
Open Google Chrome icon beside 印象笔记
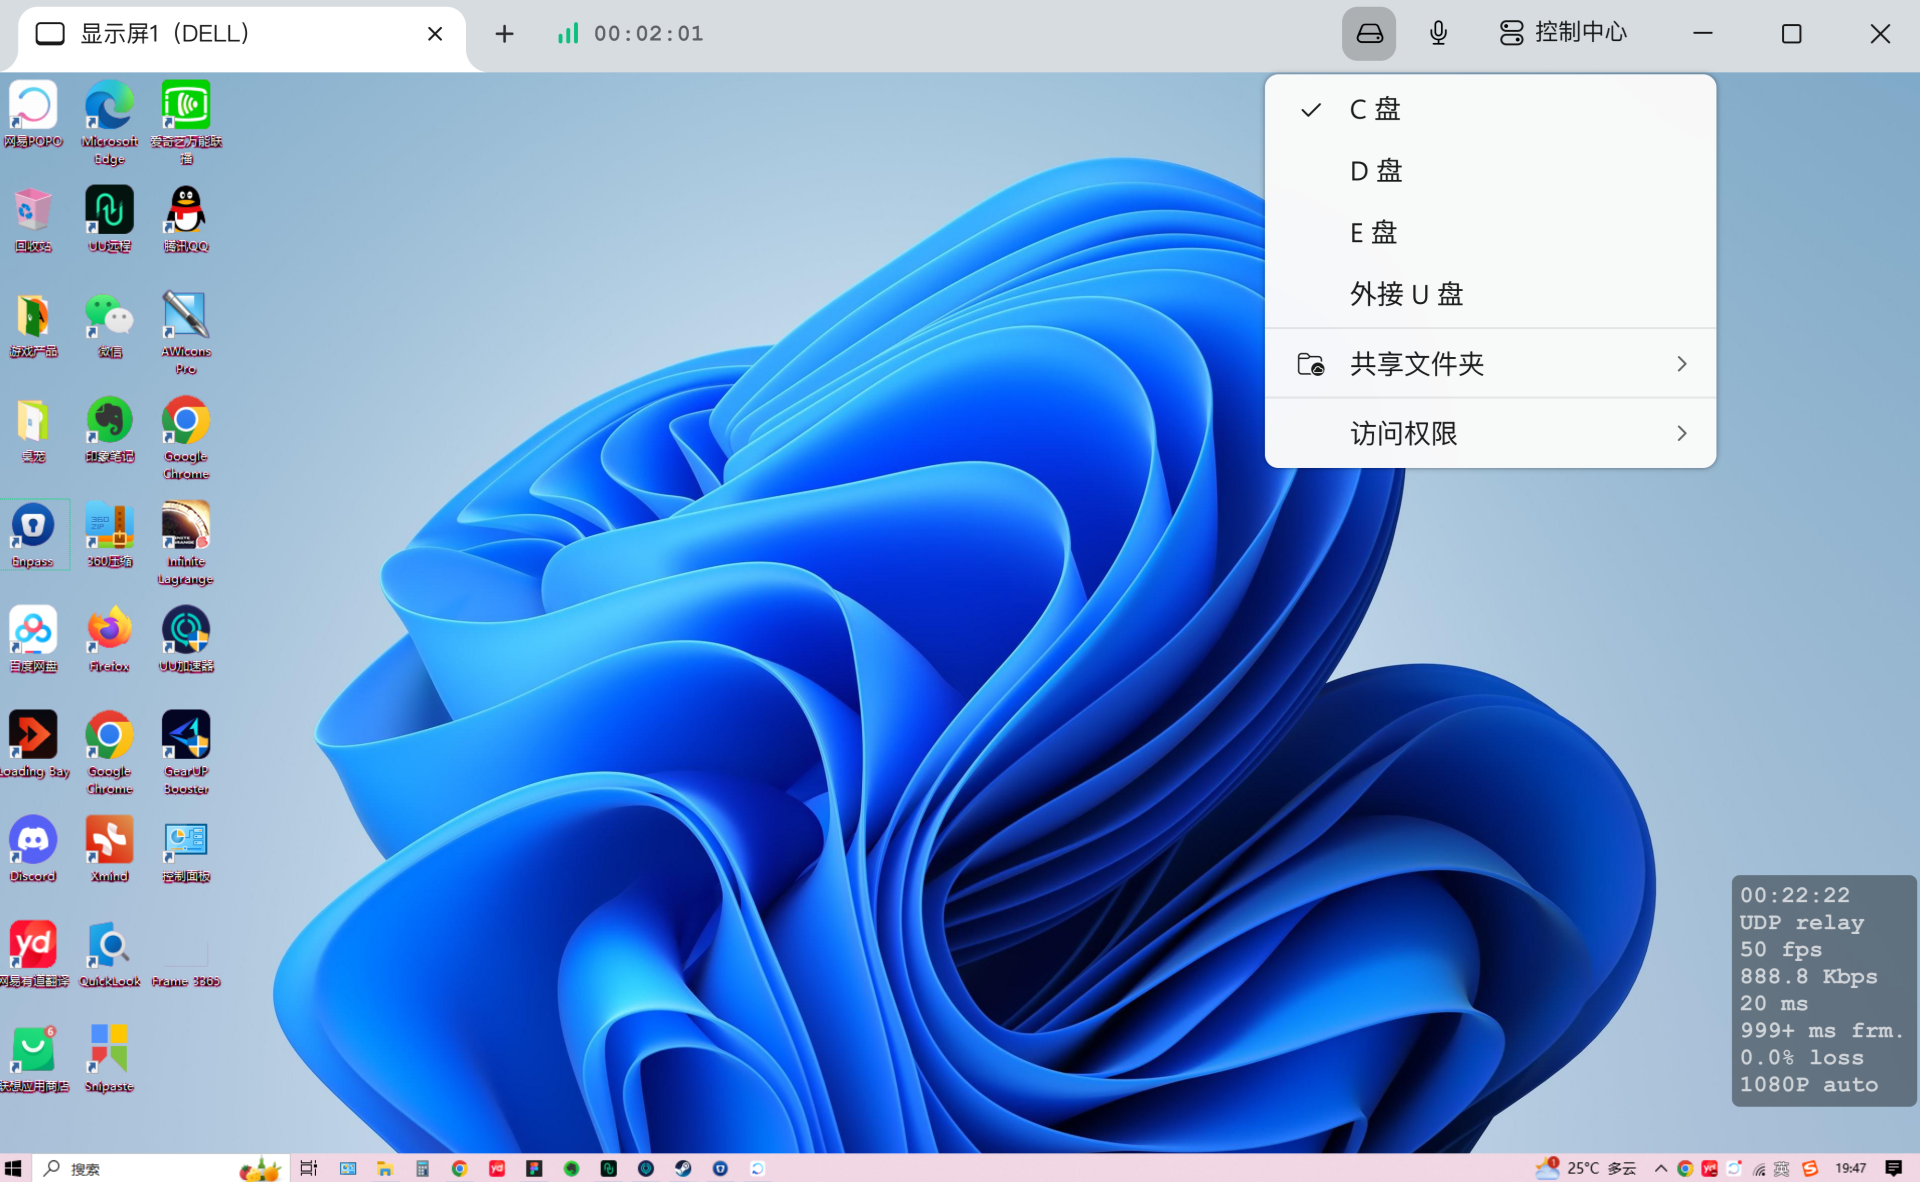(186, 438)
